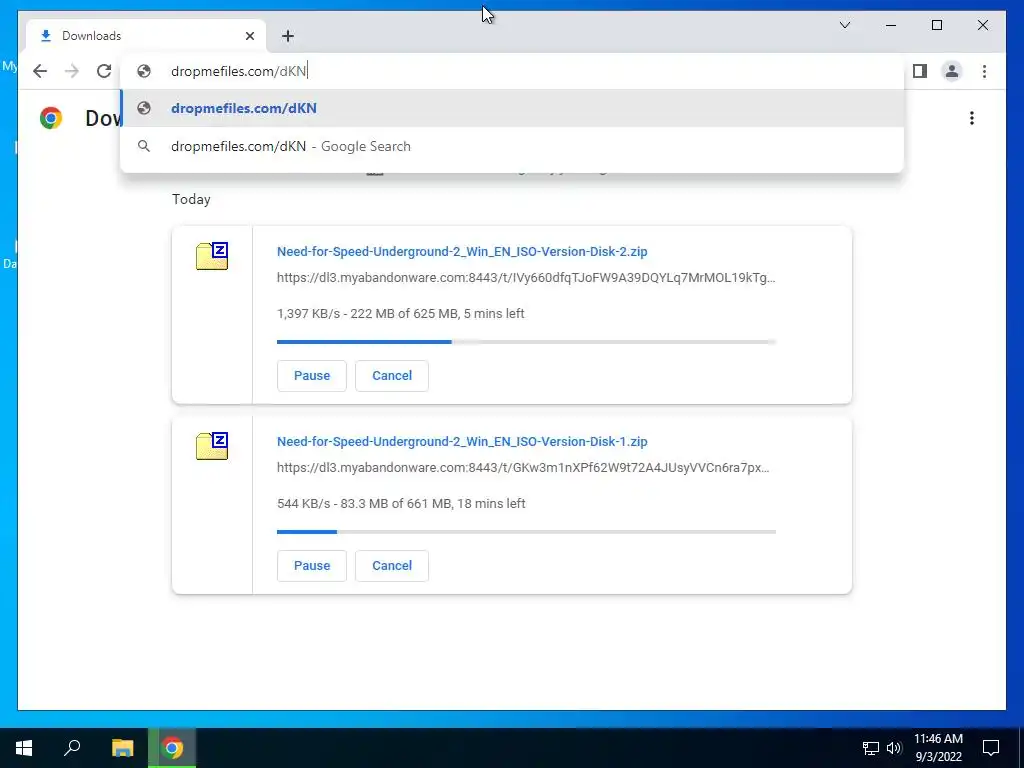Image resolution: width=1024 pixels, height=768 pixels.
Task: Click the Disk-1 myabandonware source URL
Action: pyautogui.click(x=522, y=468)
